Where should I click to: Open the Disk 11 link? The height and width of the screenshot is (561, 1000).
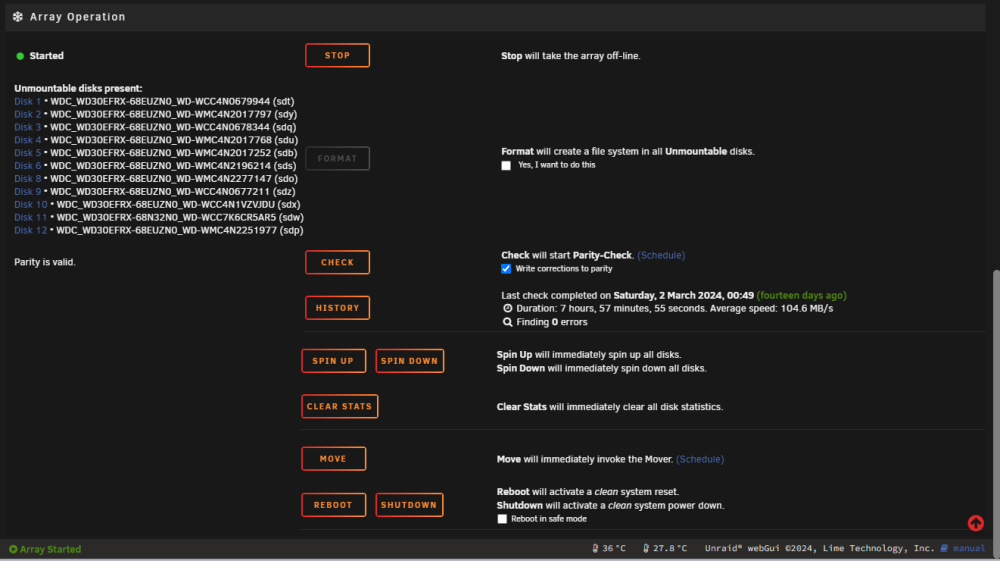click(31, 217)
